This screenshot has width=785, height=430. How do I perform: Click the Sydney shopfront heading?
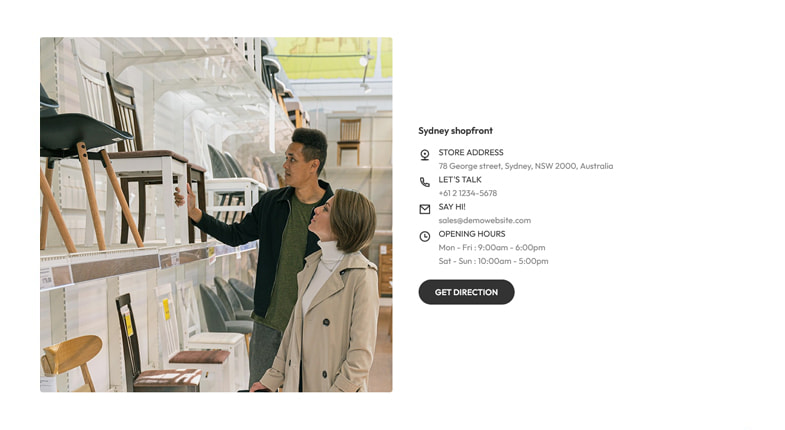tap(456, 131)
